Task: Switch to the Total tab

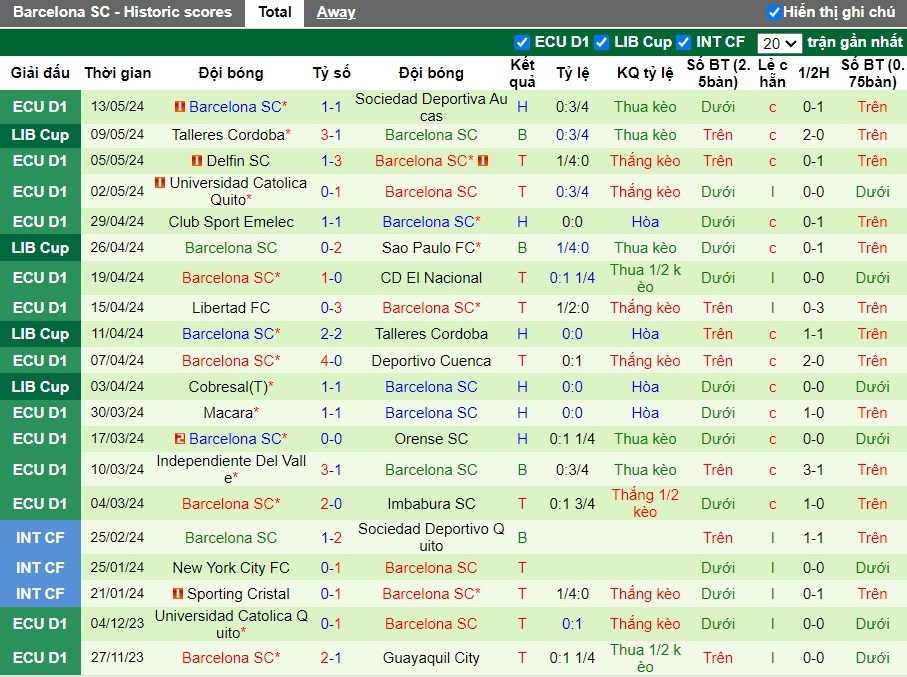Action: coord(274,12)
